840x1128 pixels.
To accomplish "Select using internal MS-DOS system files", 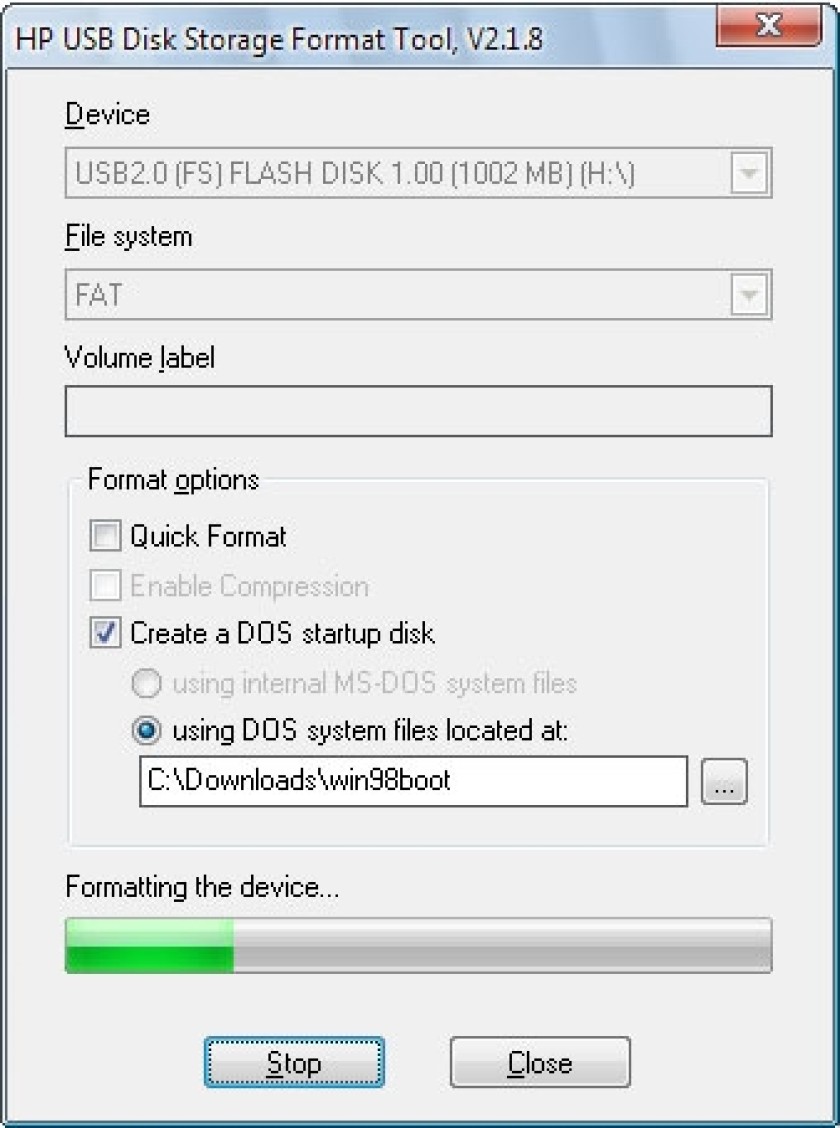I will [146, 683].
